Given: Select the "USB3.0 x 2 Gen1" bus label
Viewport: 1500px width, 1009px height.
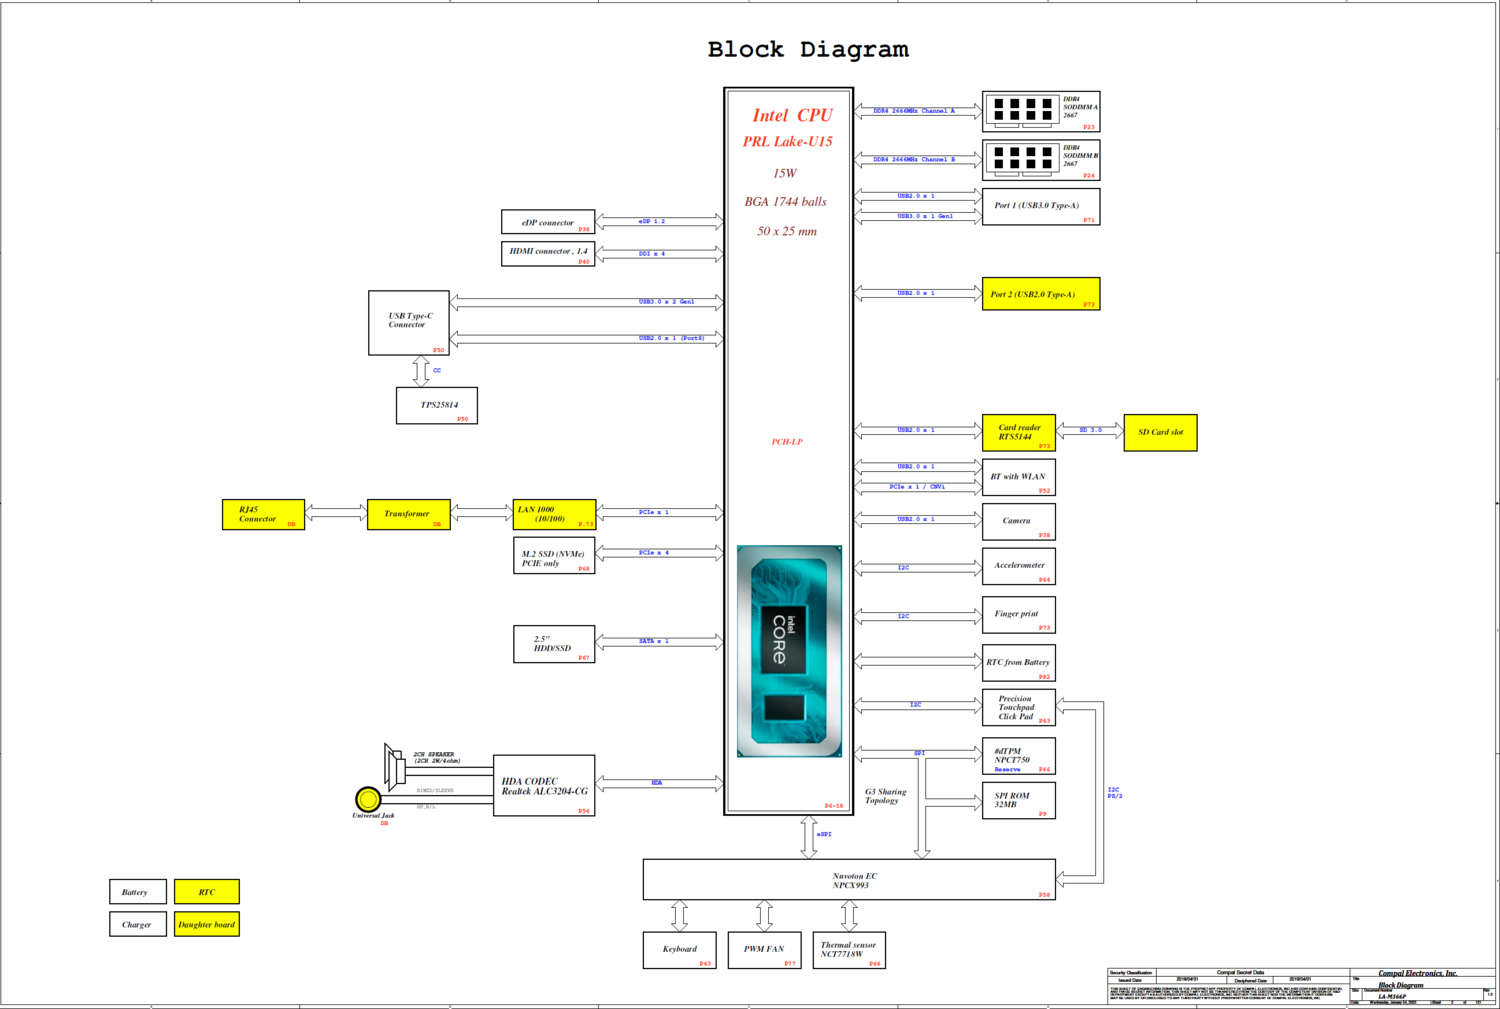Looking at the screenshot, I should click(667, 301).
